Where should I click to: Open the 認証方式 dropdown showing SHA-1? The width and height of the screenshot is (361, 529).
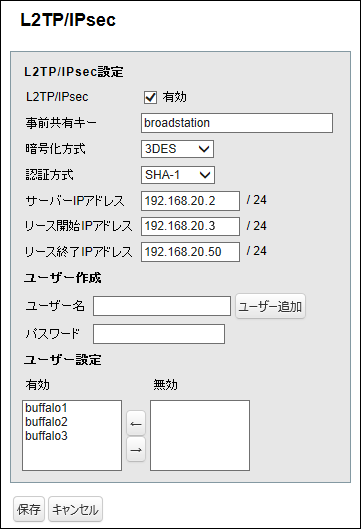(178, 175)
